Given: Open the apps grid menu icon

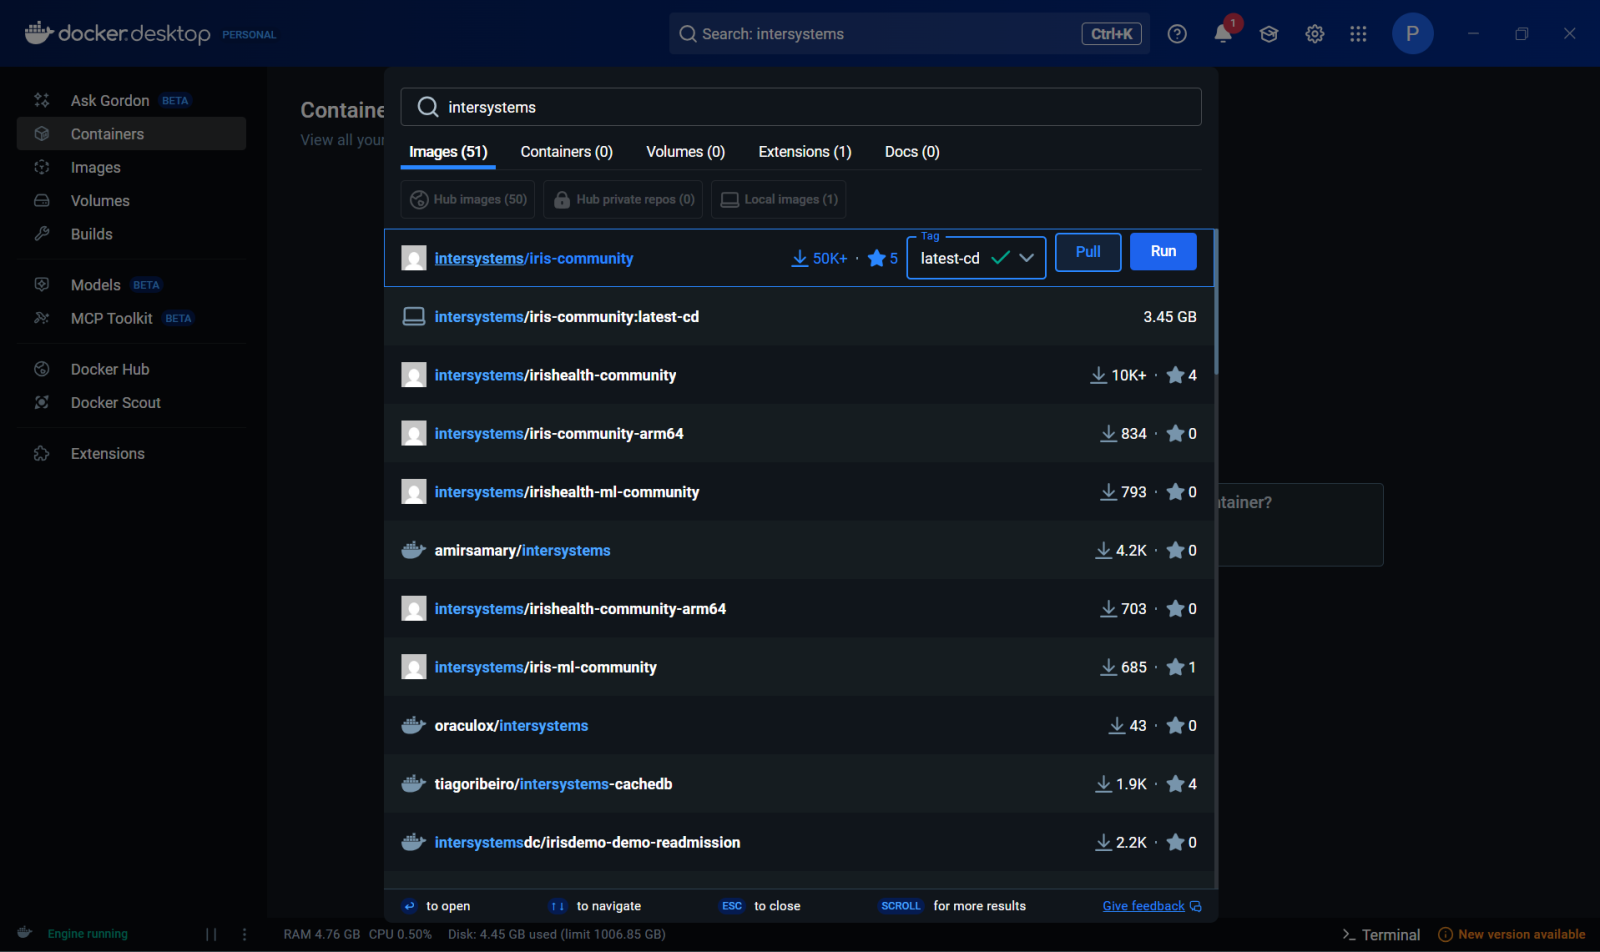Looking at the screenshot, I should coord(1358,34).
